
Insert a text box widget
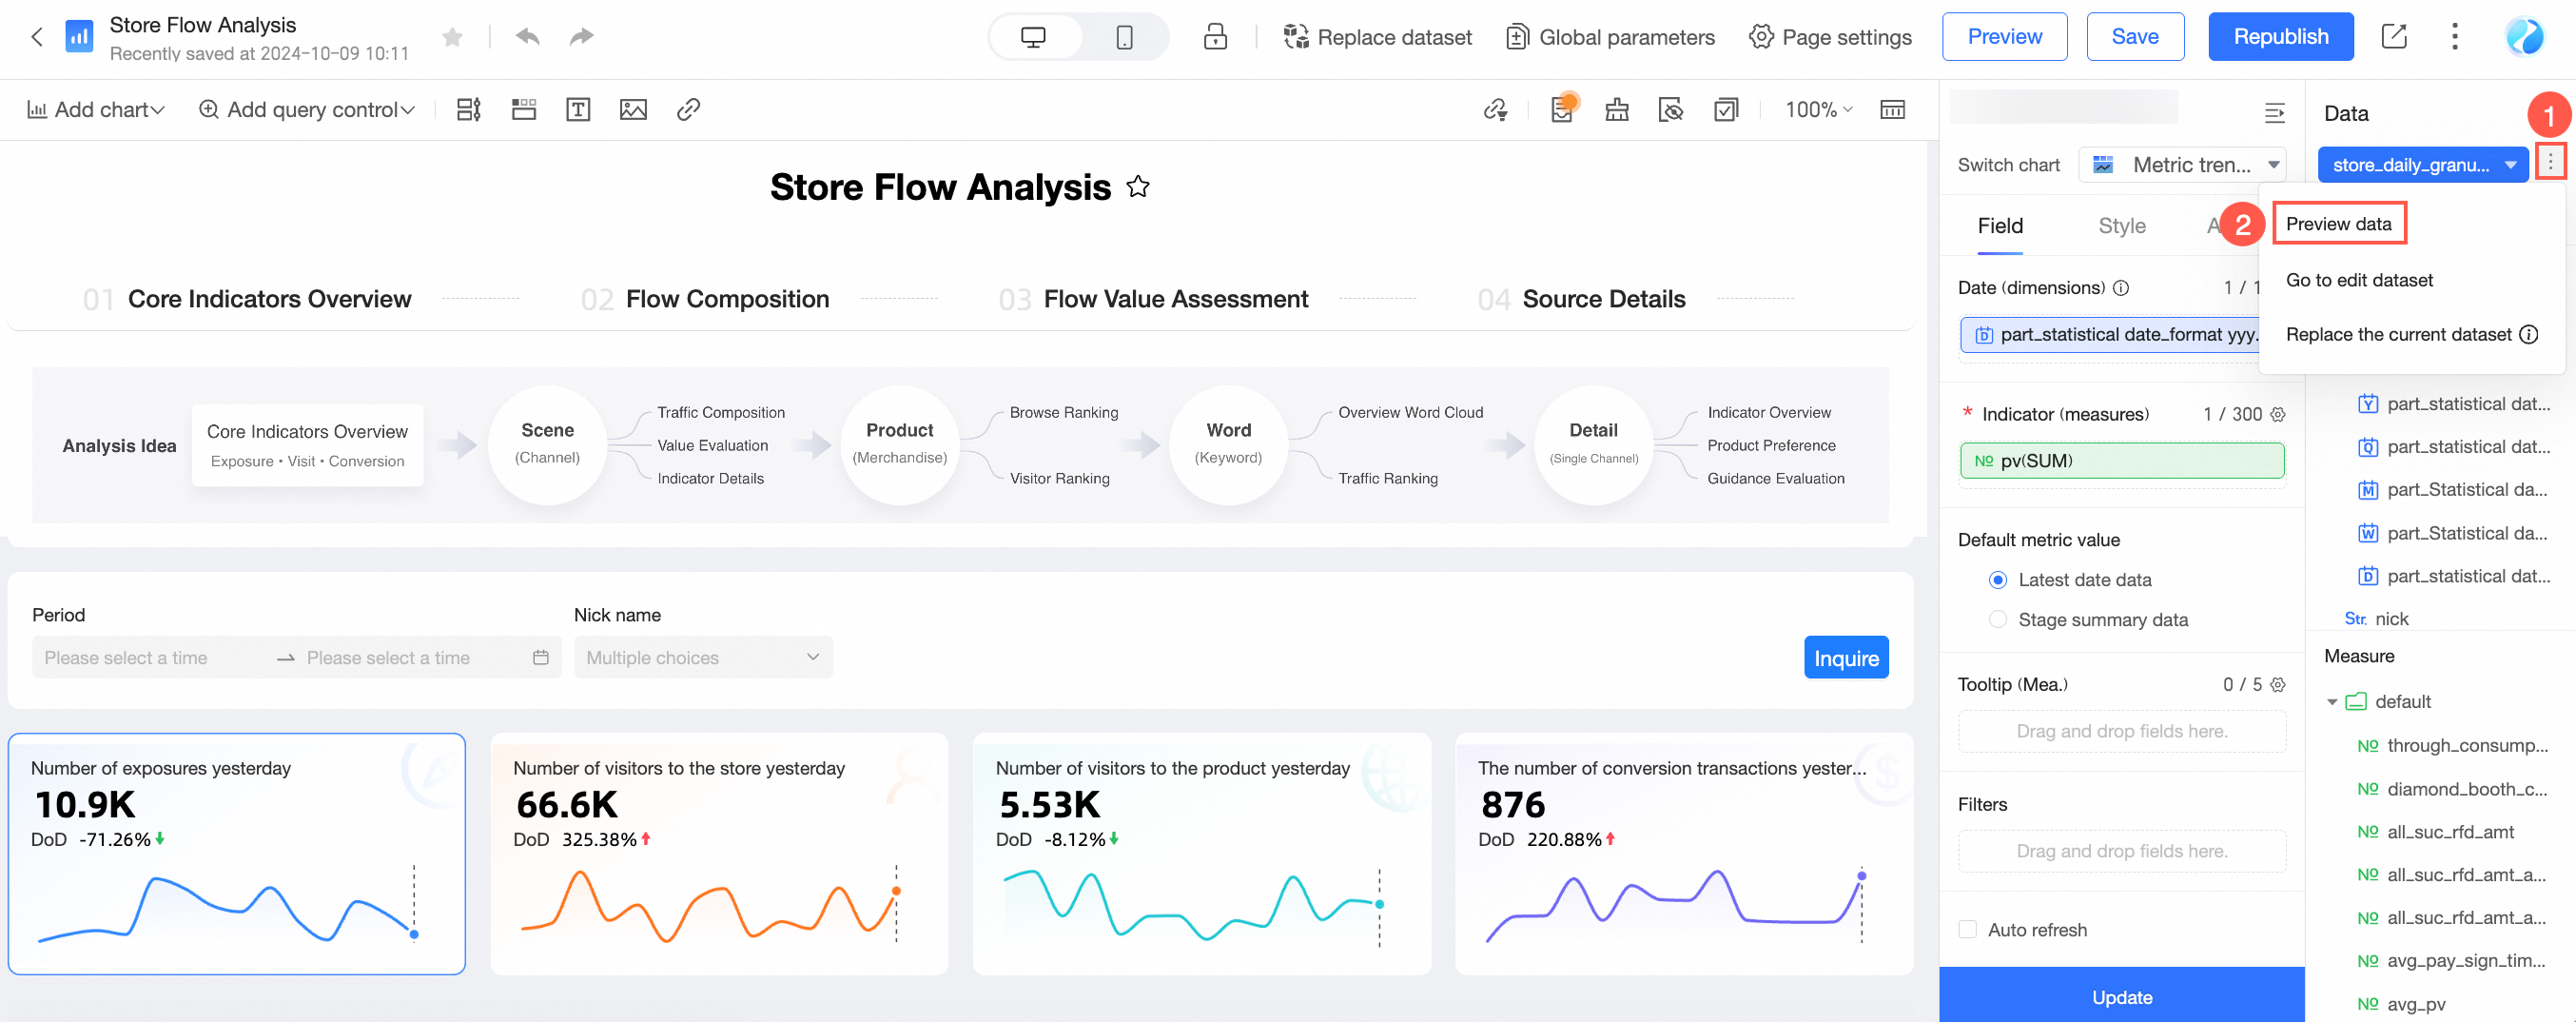pyautogui.click(x=578, y=109)
